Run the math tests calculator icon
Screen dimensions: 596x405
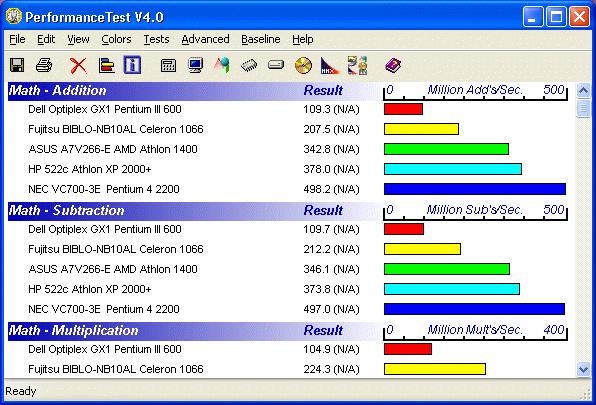[168, 65]
